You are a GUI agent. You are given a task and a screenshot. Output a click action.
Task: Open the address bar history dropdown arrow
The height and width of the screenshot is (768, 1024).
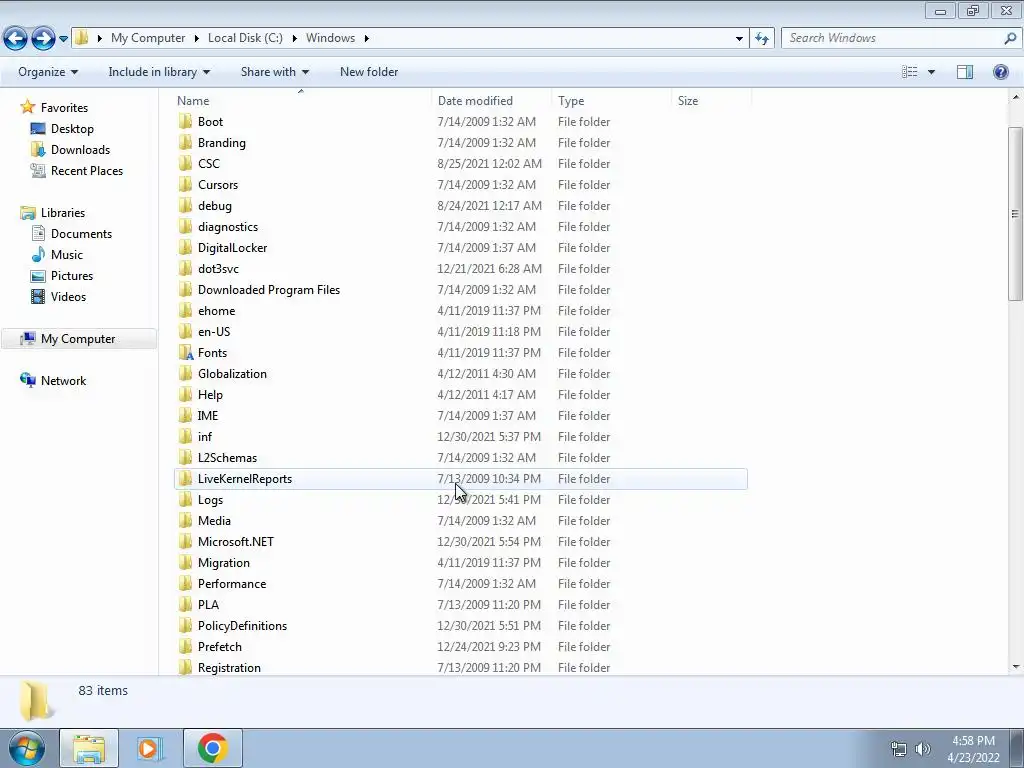(x=739, y=39)
